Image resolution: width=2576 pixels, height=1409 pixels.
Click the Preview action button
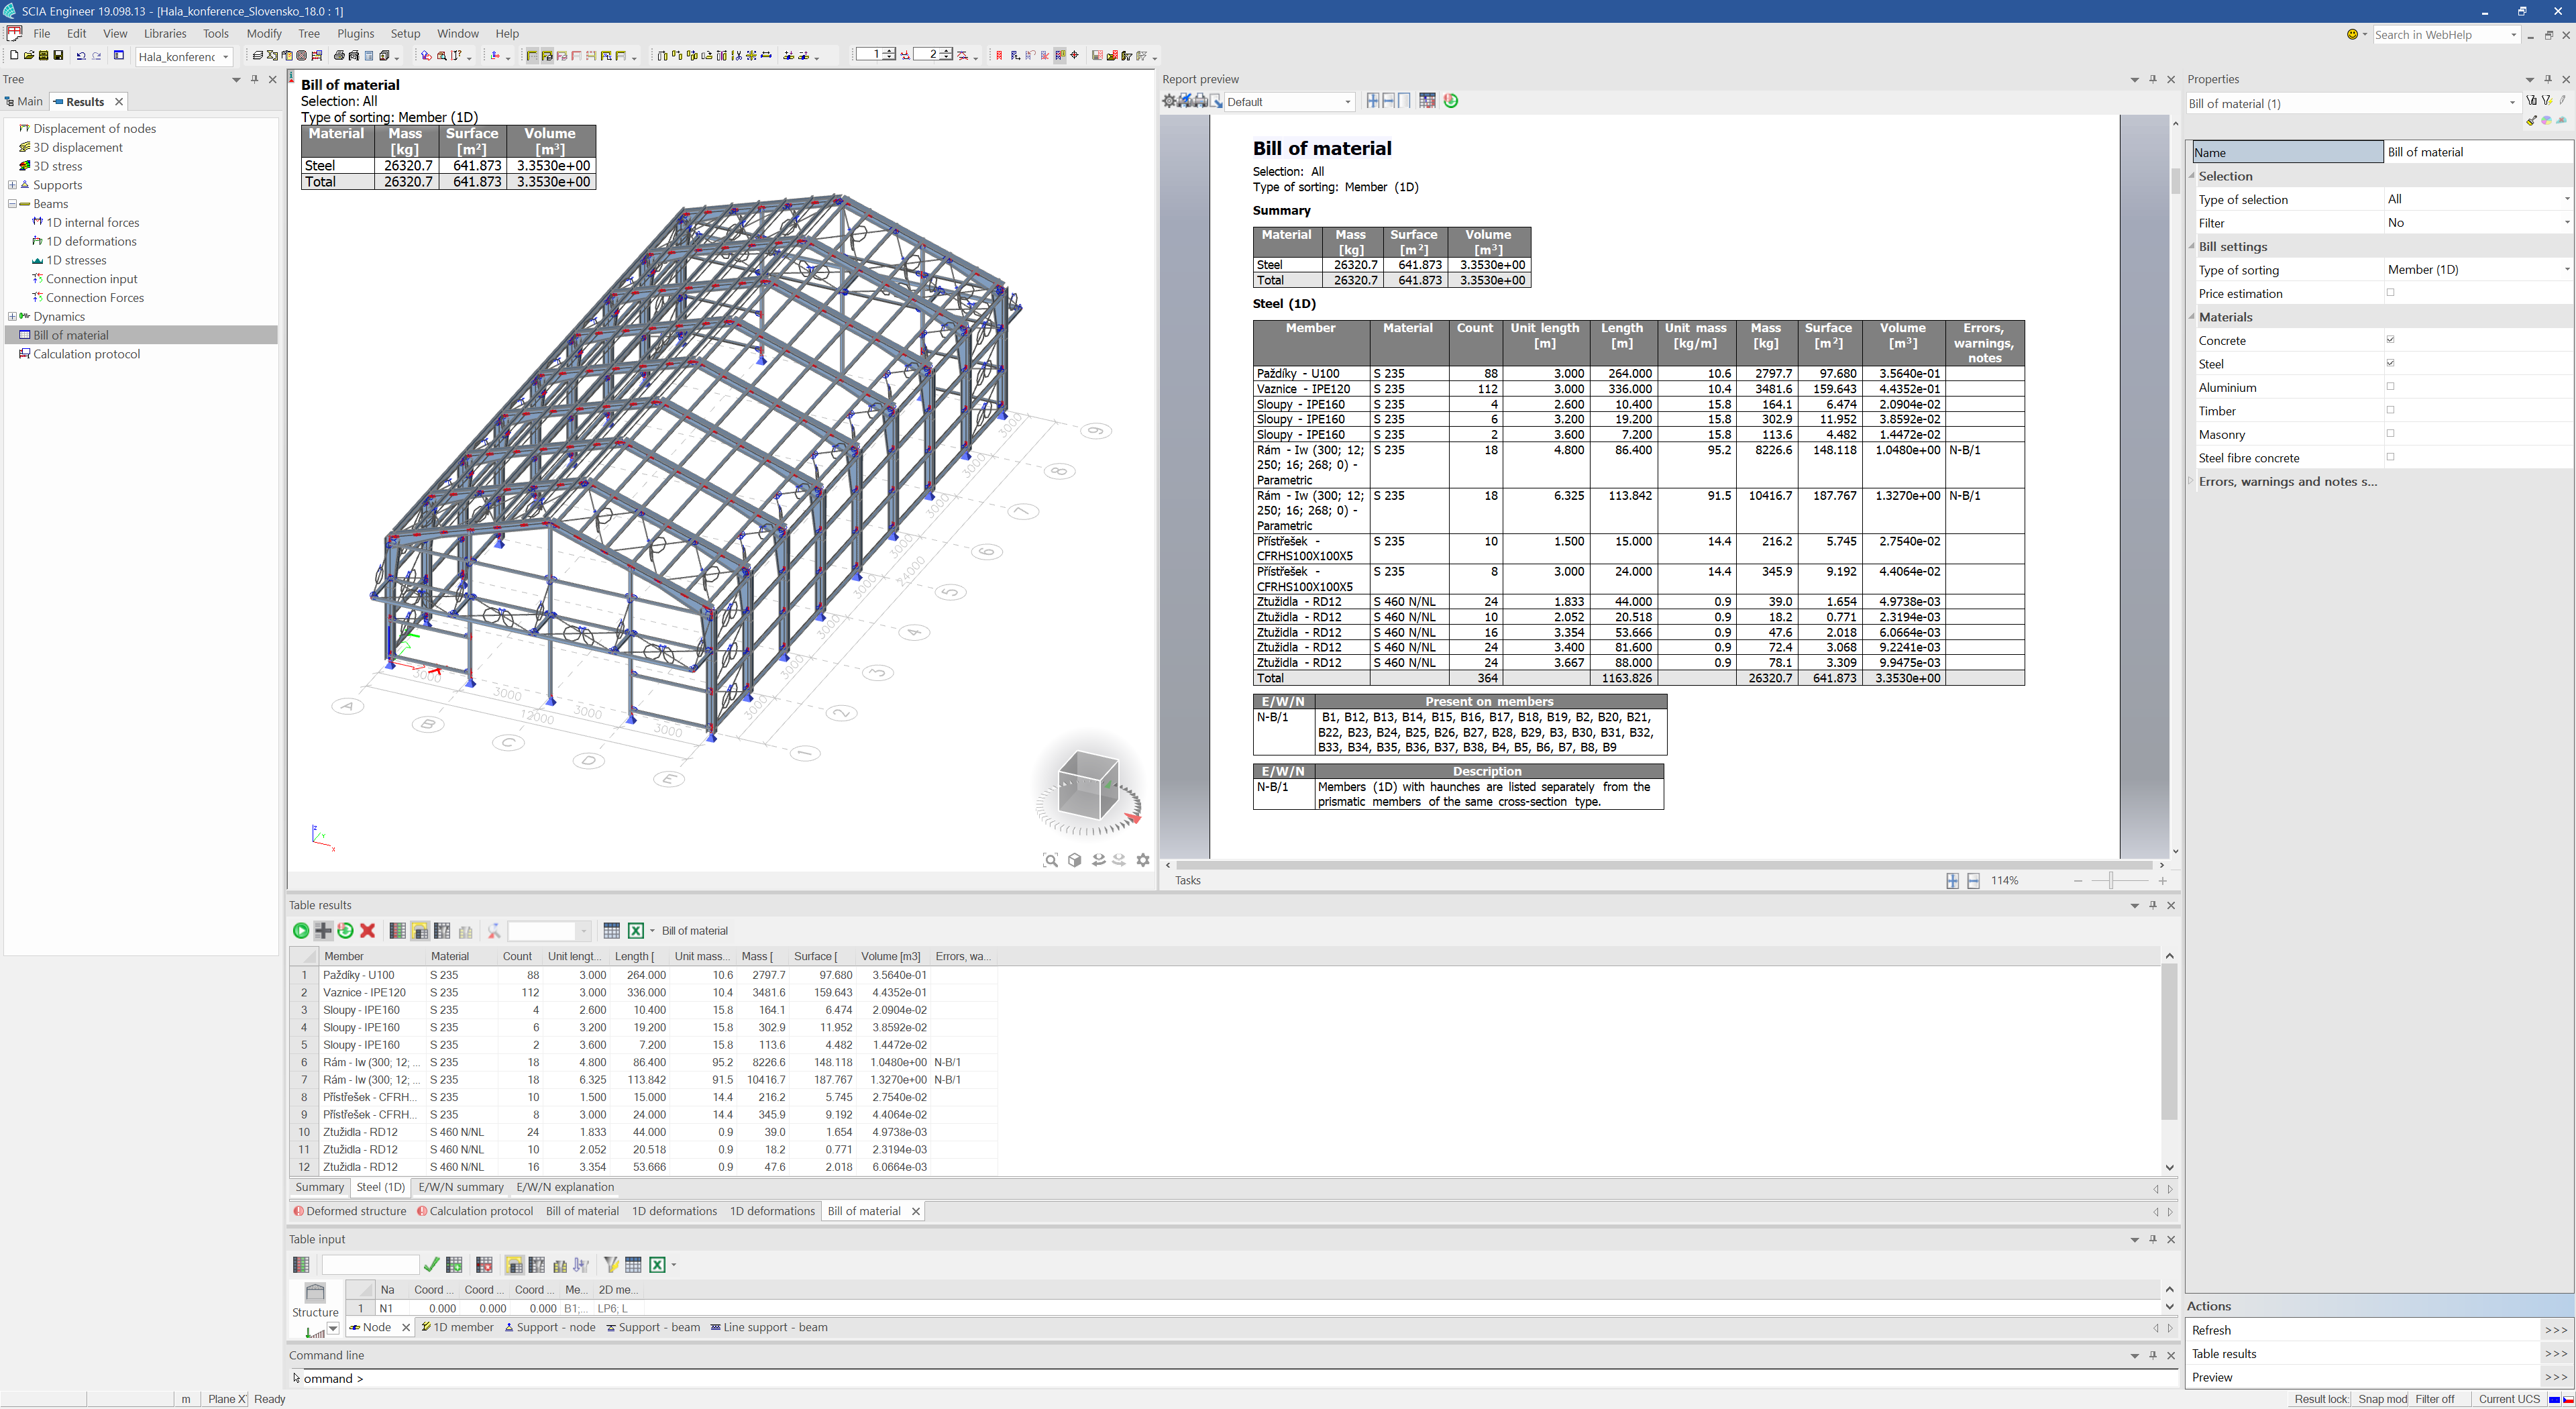click(x=2555, y=1377)
